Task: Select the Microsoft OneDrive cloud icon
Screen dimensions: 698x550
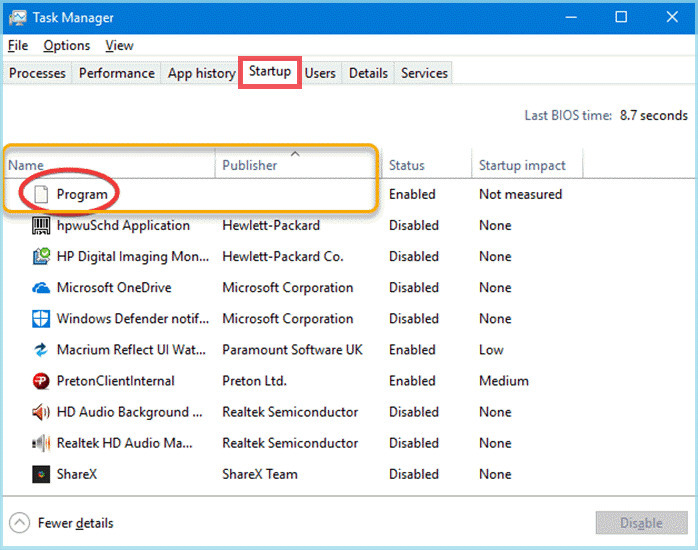Action: 41,288
